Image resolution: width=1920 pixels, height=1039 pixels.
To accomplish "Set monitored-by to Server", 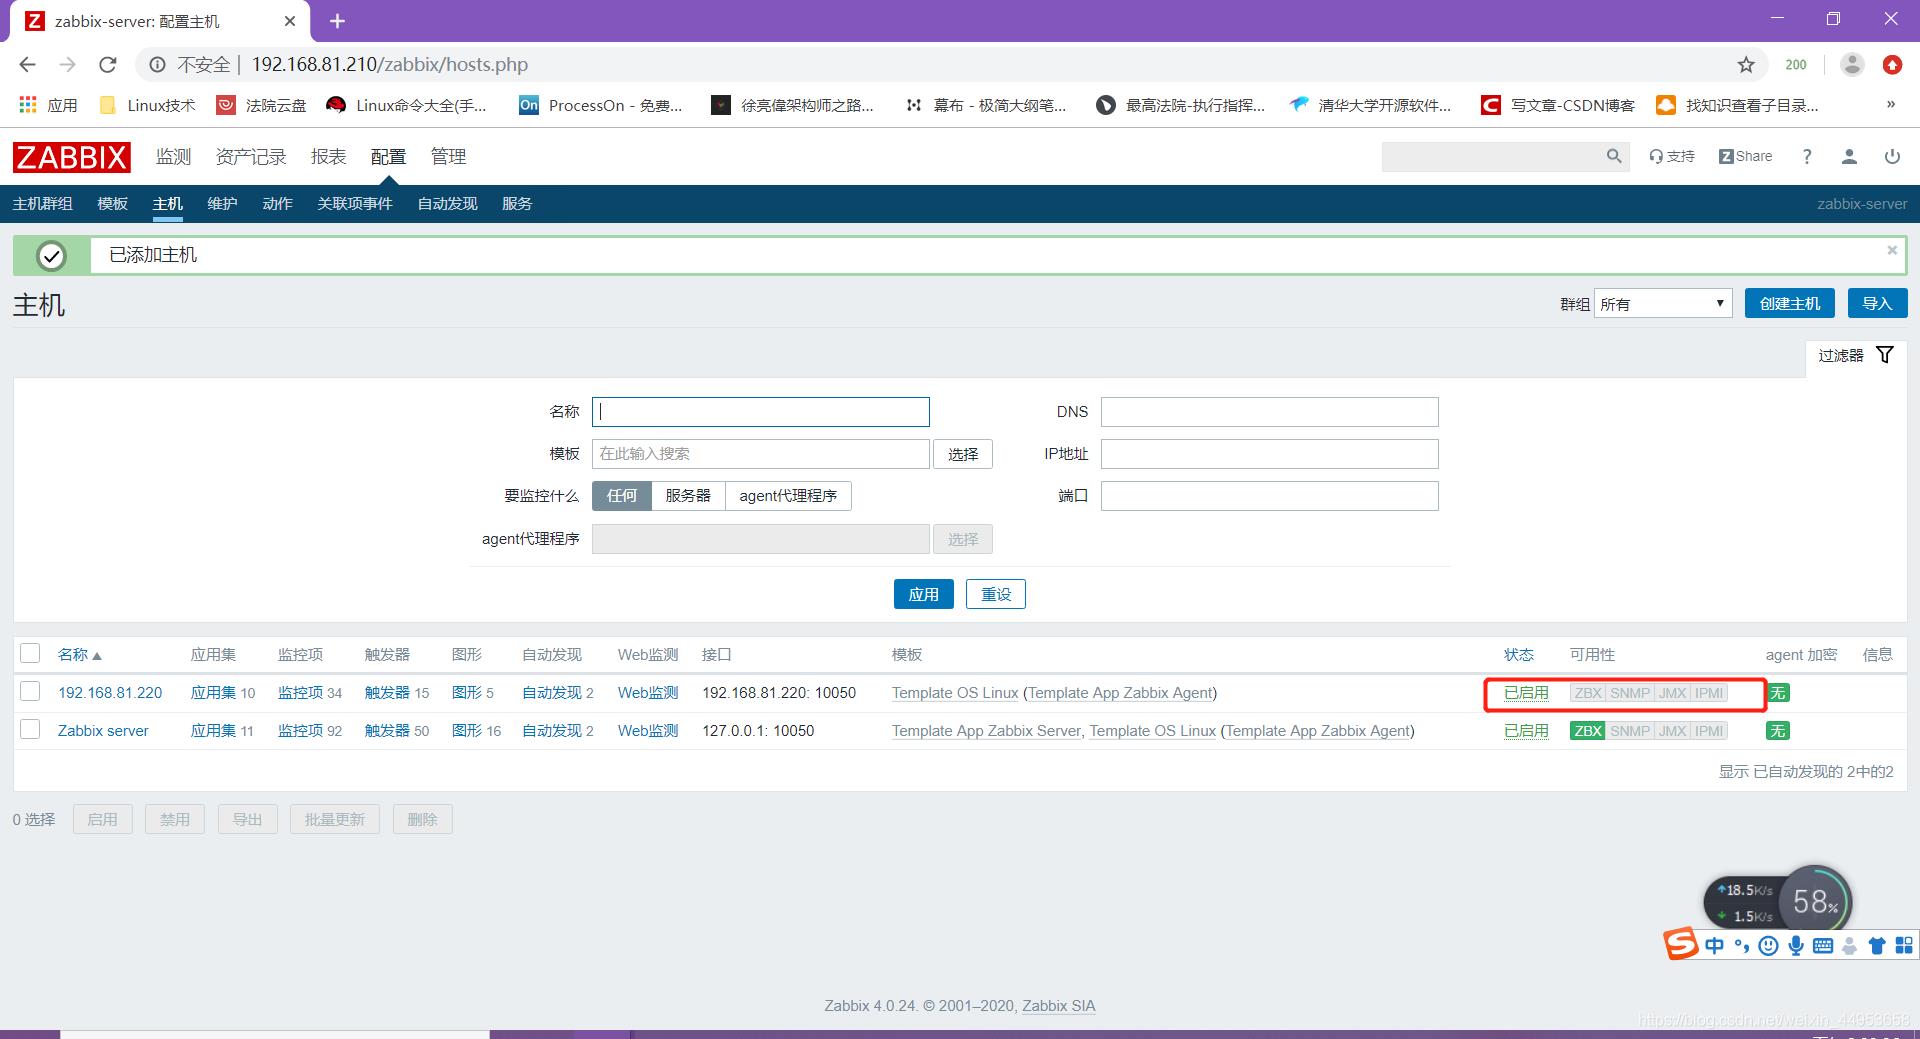I will click(688, 496).
